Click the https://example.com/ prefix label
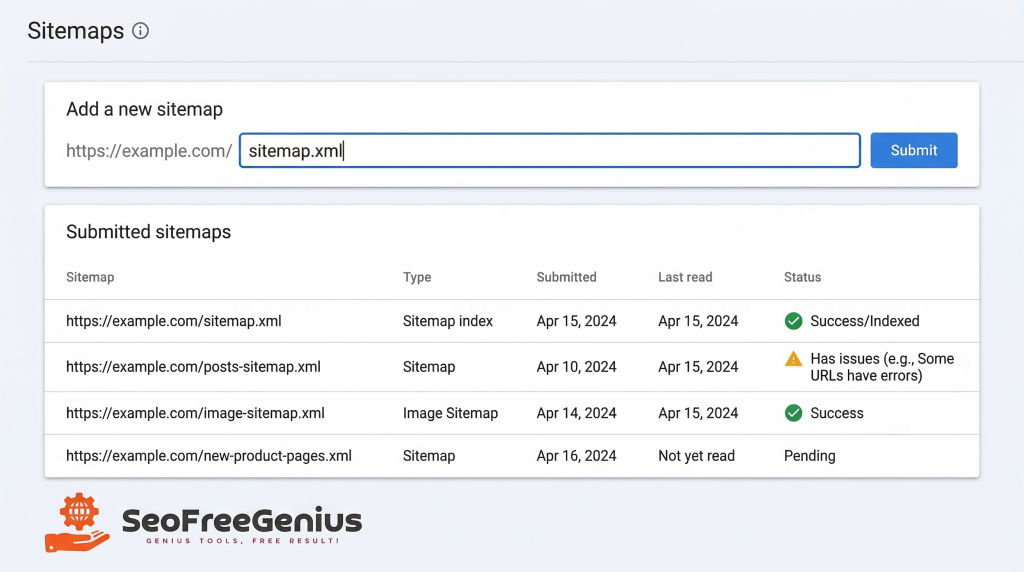This screenshot has height=572, width=1024. (x=149, y=151)
